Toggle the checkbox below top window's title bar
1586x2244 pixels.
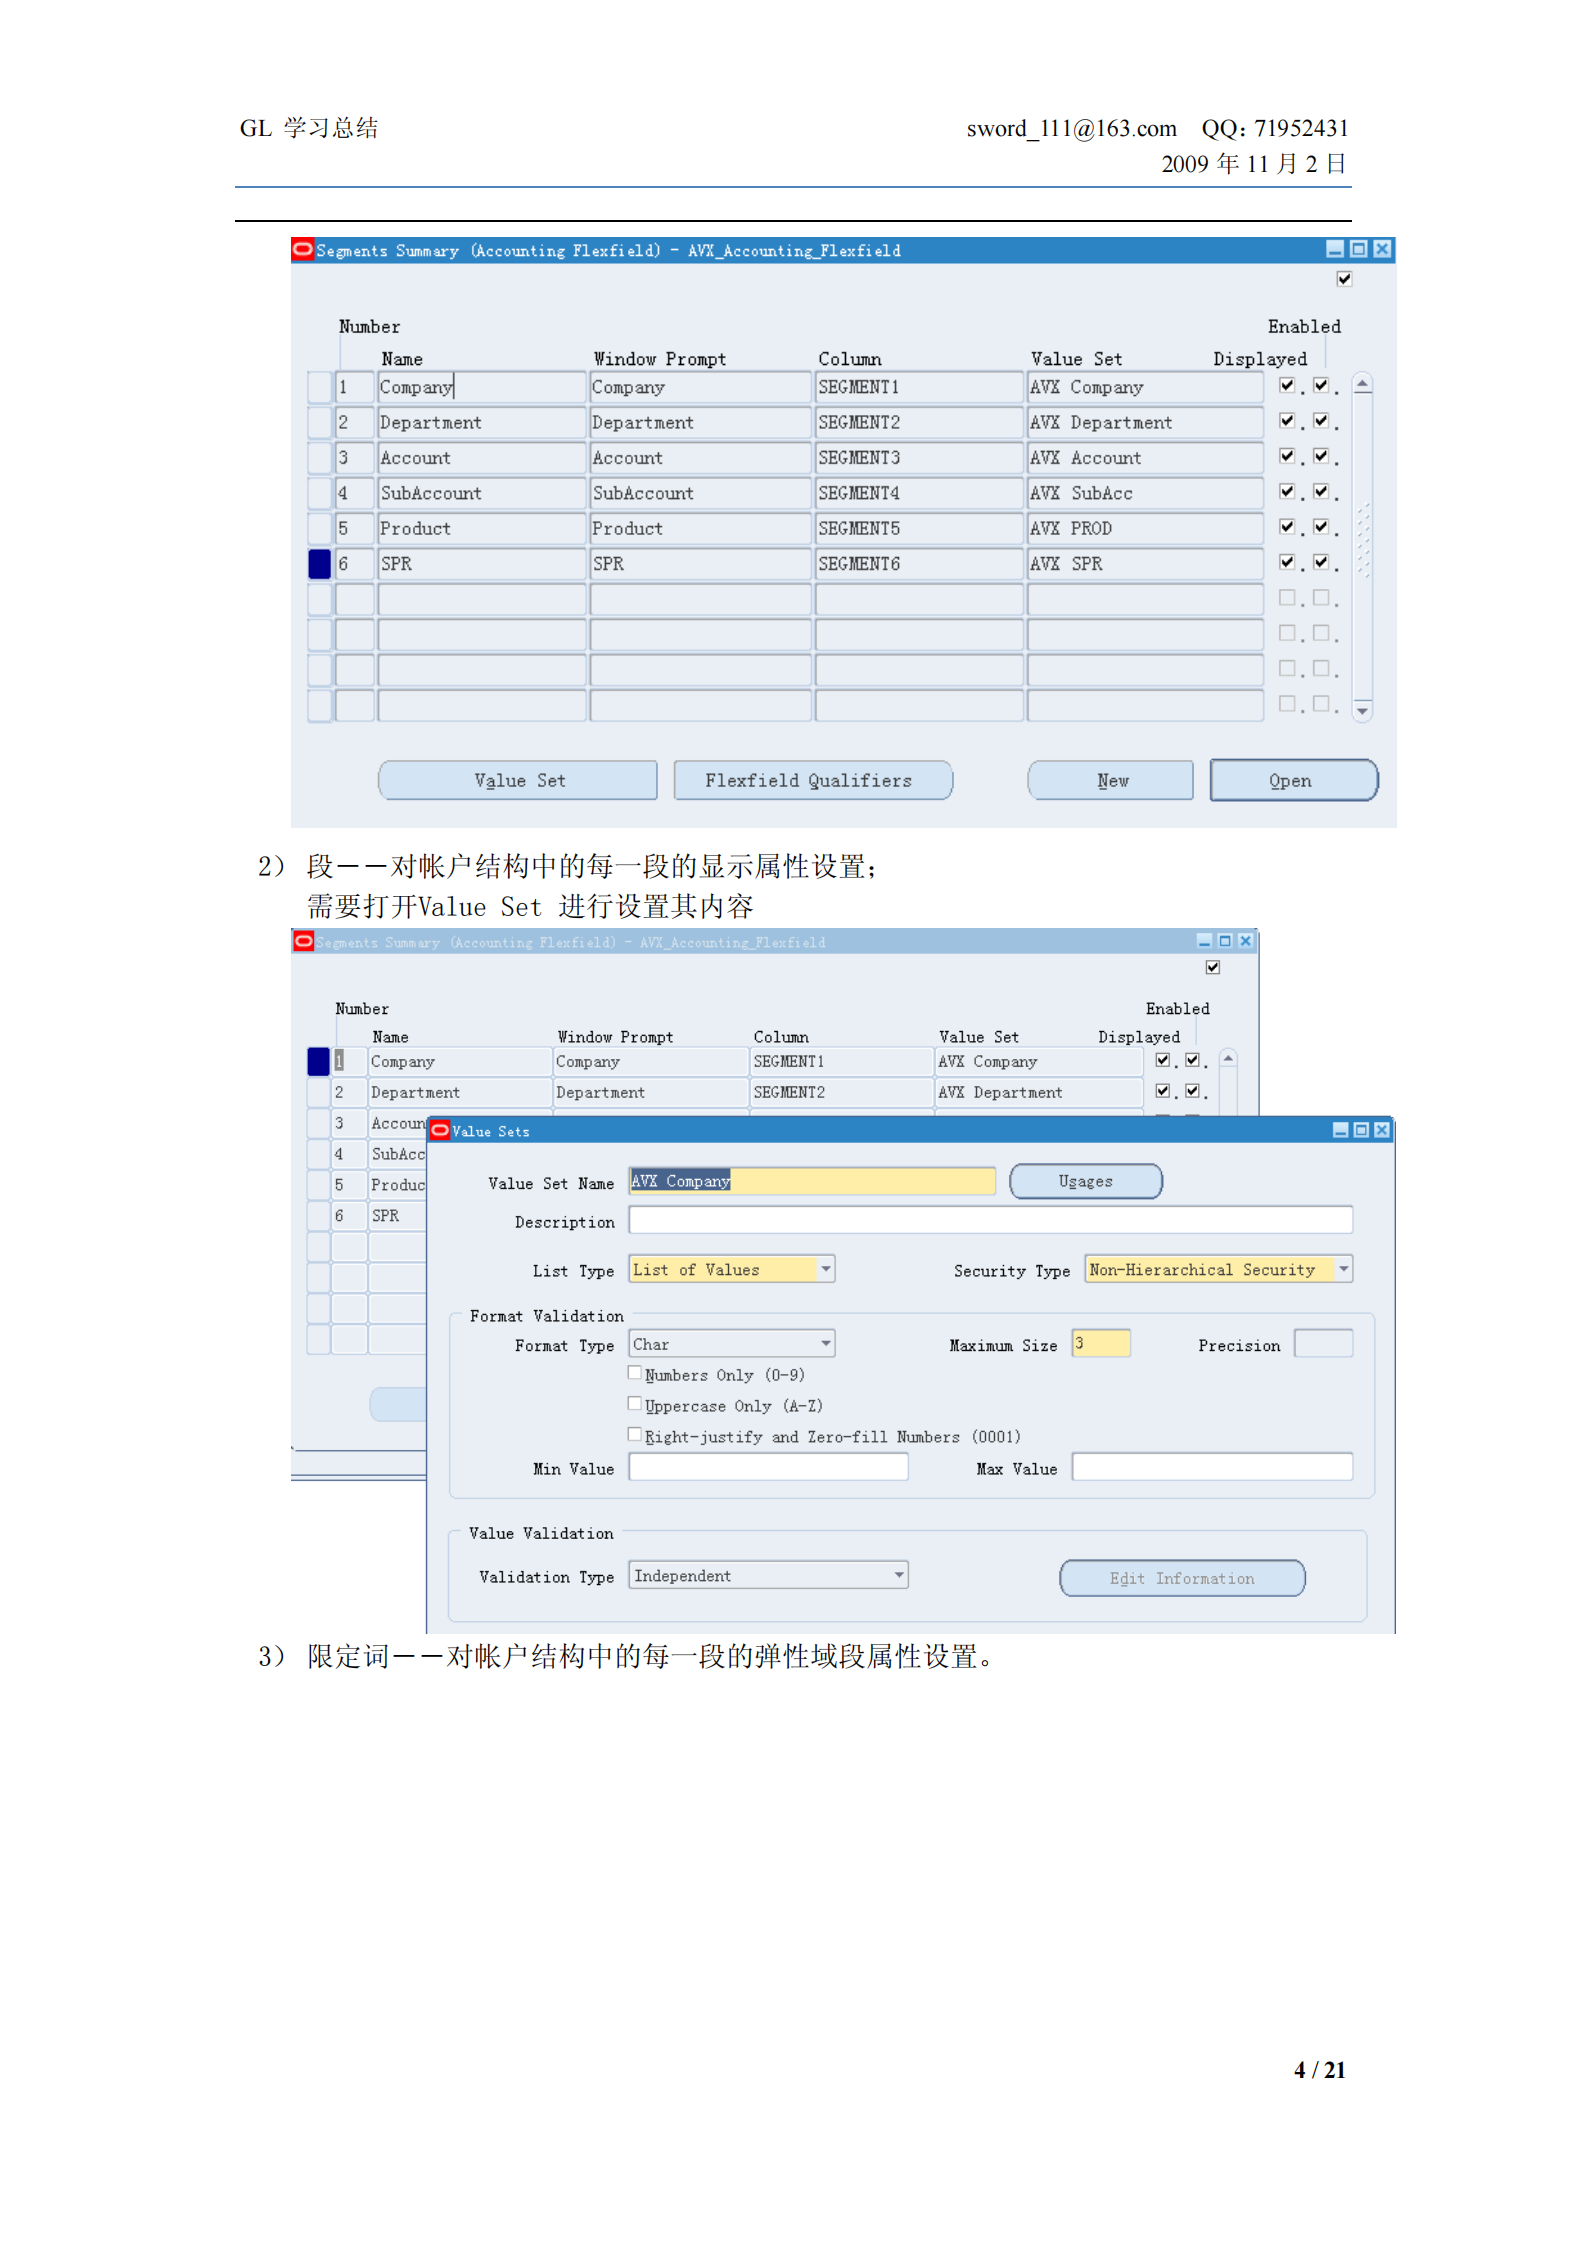(x=1344, y=279)
